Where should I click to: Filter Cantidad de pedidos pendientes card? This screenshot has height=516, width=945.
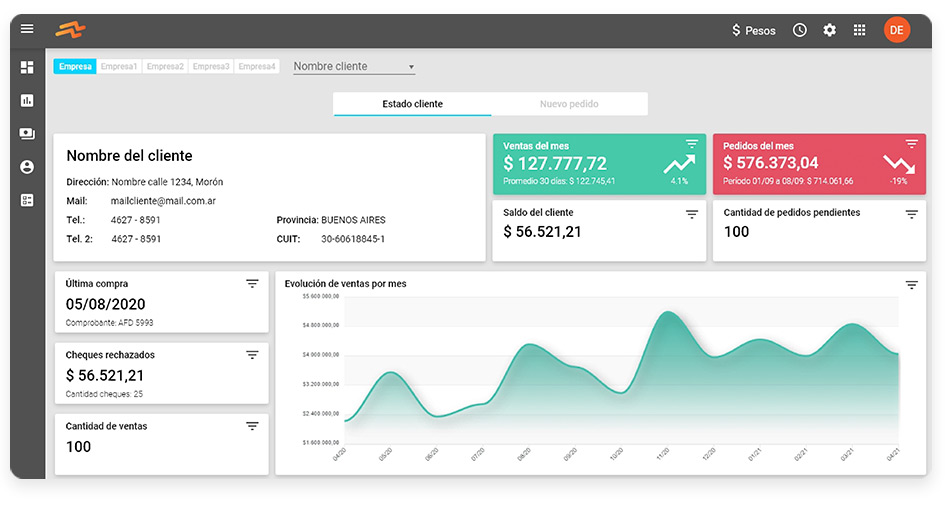tap(911, 214)
